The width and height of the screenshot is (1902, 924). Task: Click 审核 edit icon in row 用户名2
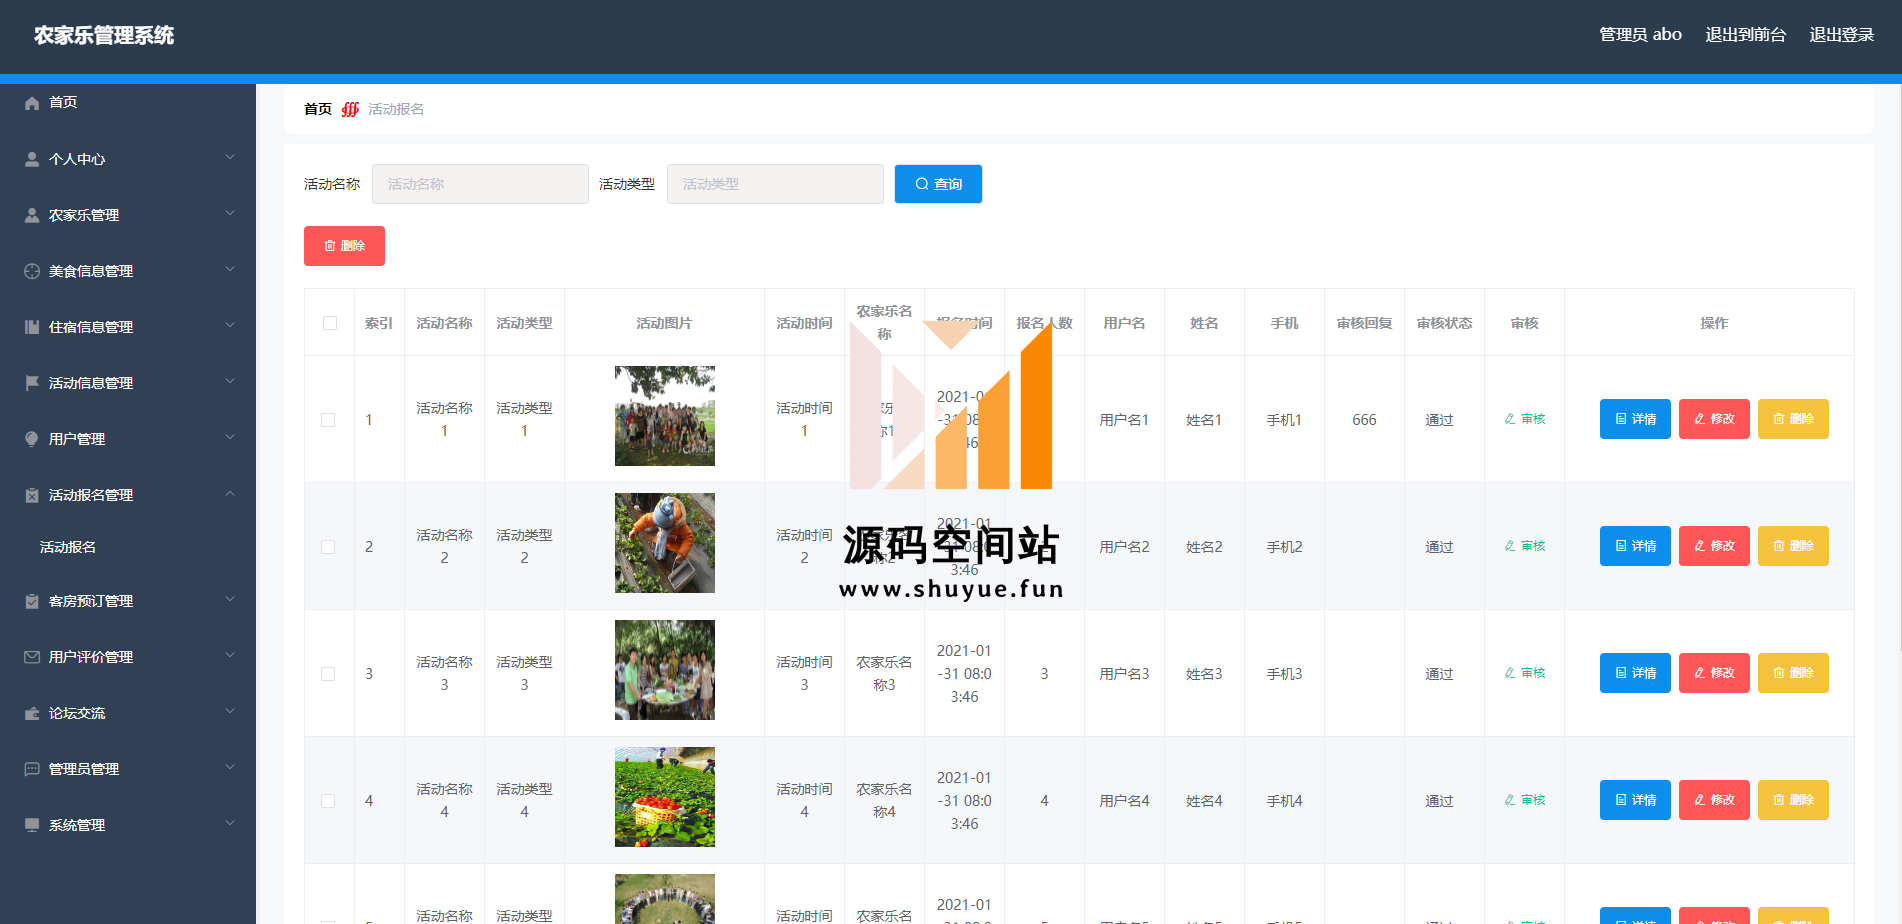click(x=1510, y=546)
